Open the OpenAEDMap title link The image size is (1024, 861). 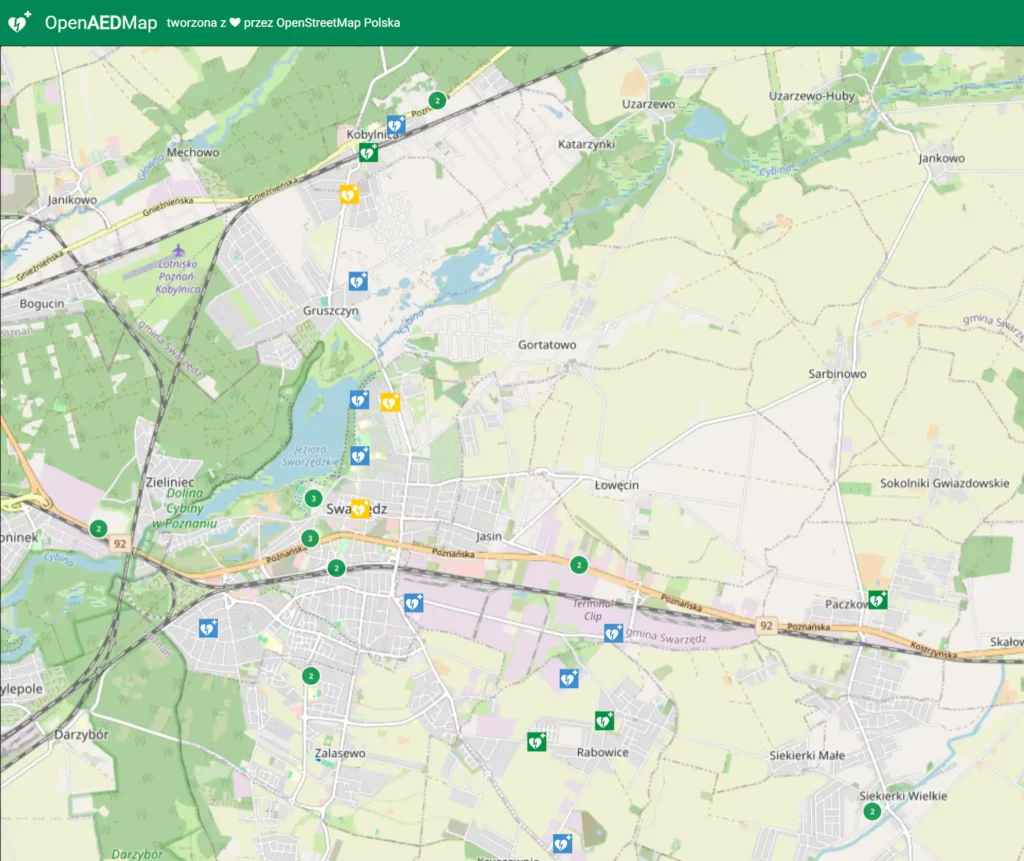click(x=101, y=23)
